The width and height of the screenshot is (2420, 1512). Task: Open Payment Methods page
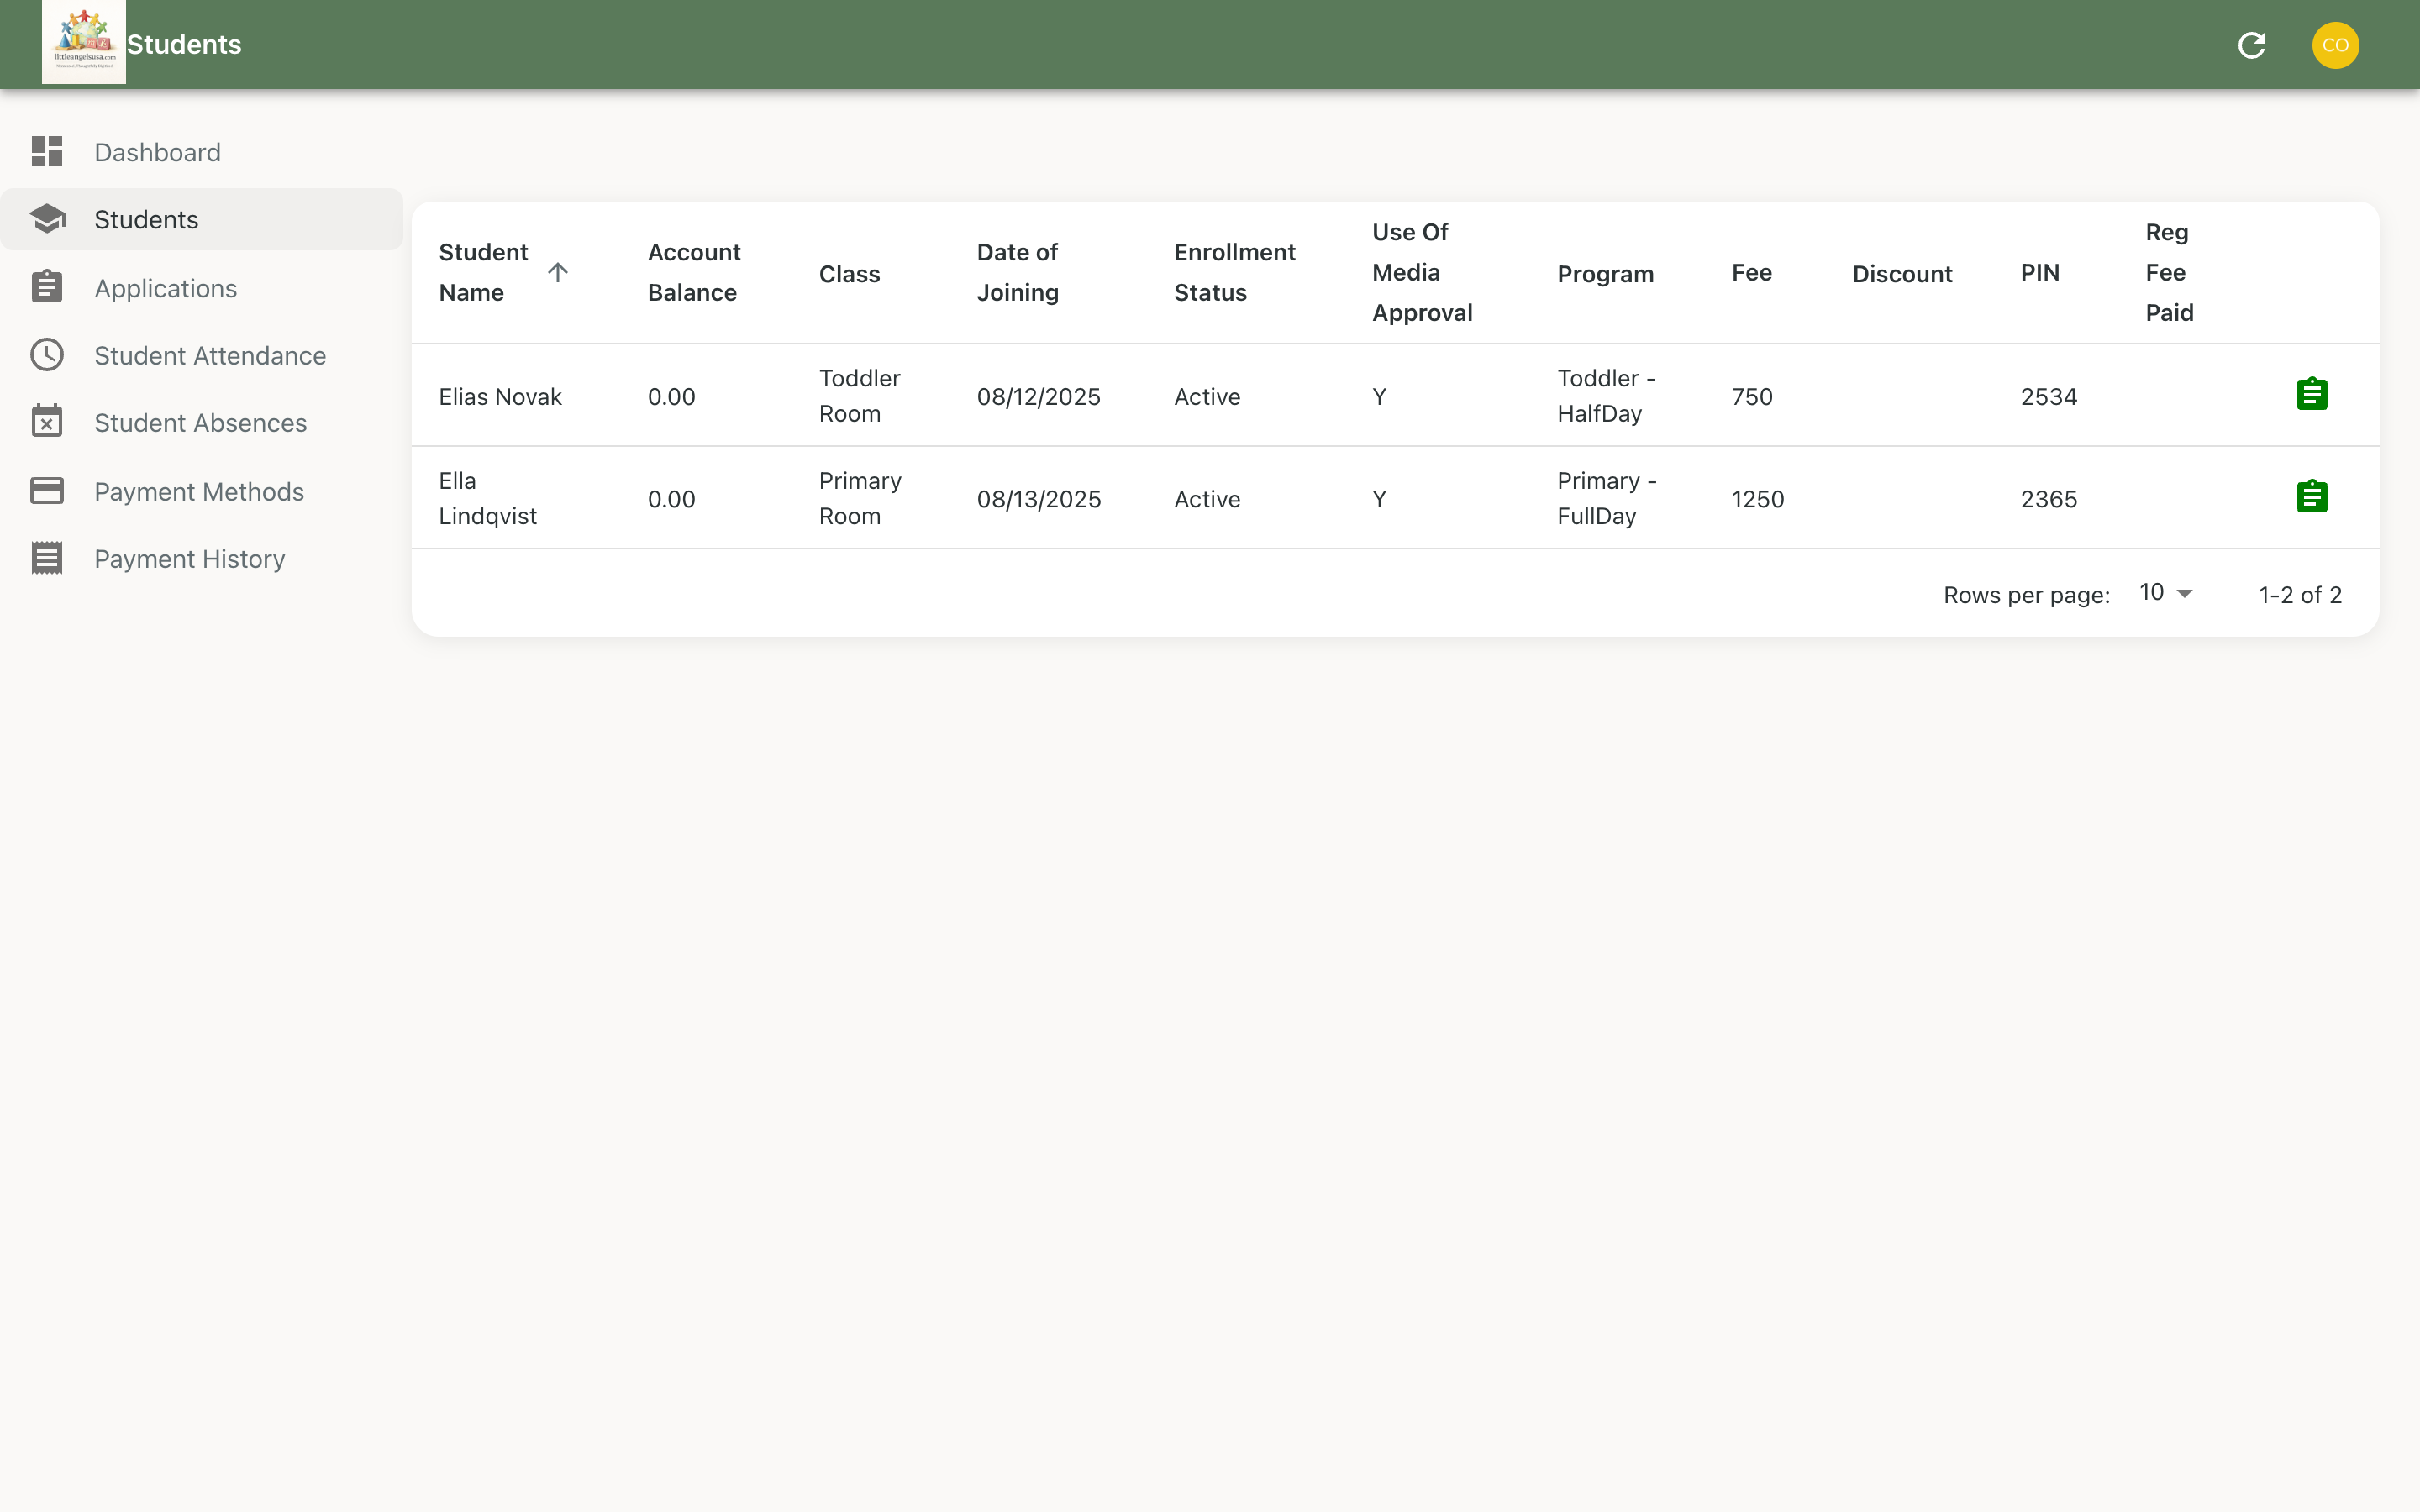[202, 491]
